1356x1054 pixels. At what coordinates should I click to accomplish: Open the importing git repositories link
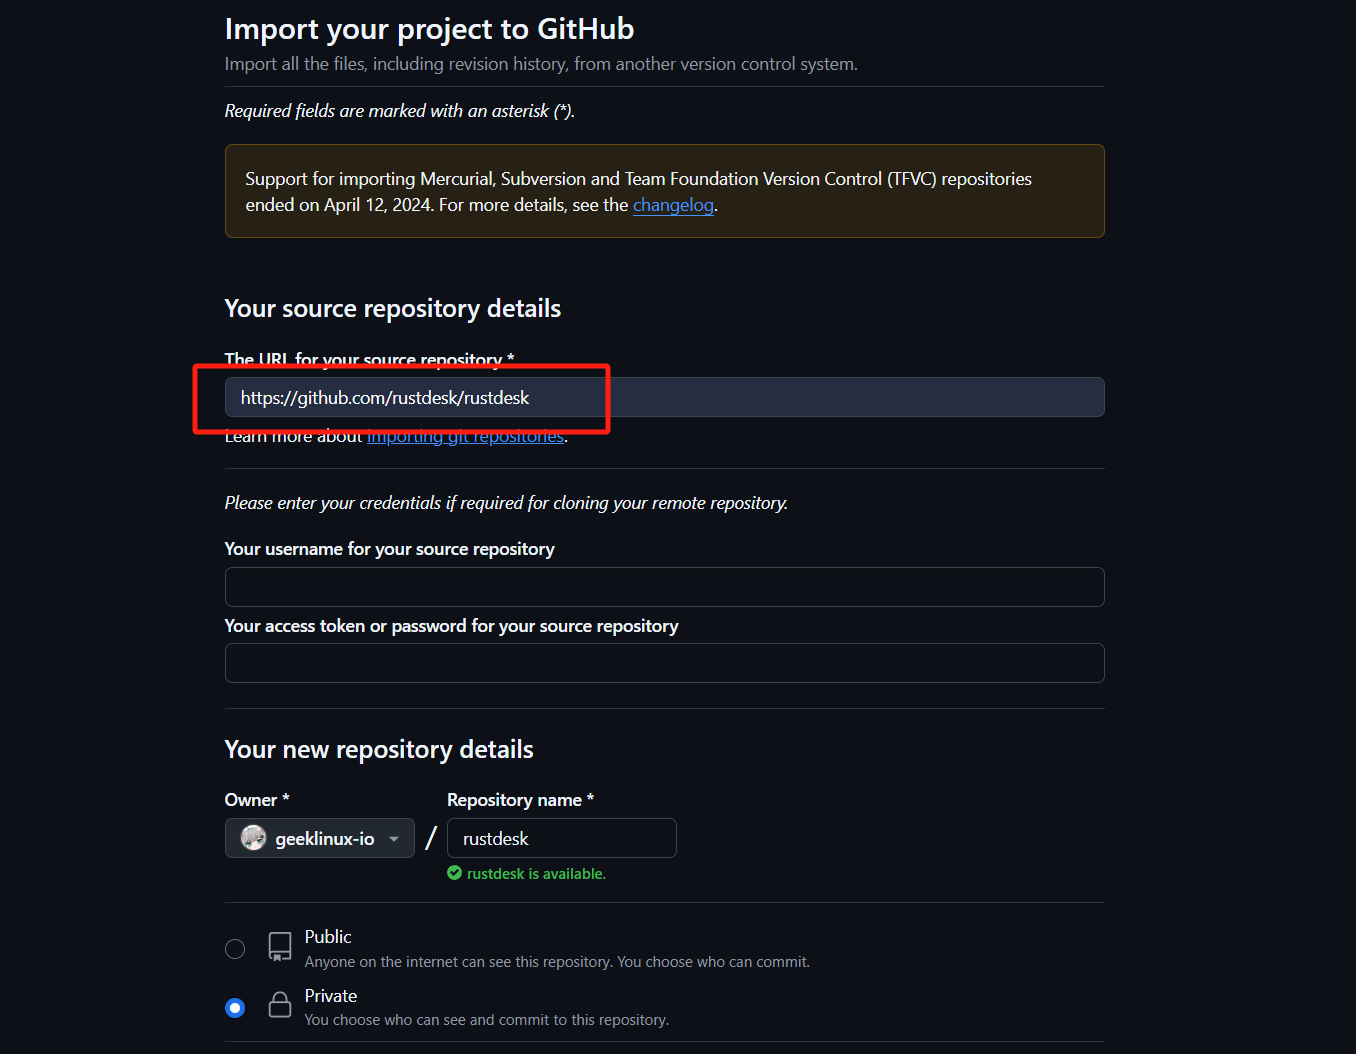465,437
